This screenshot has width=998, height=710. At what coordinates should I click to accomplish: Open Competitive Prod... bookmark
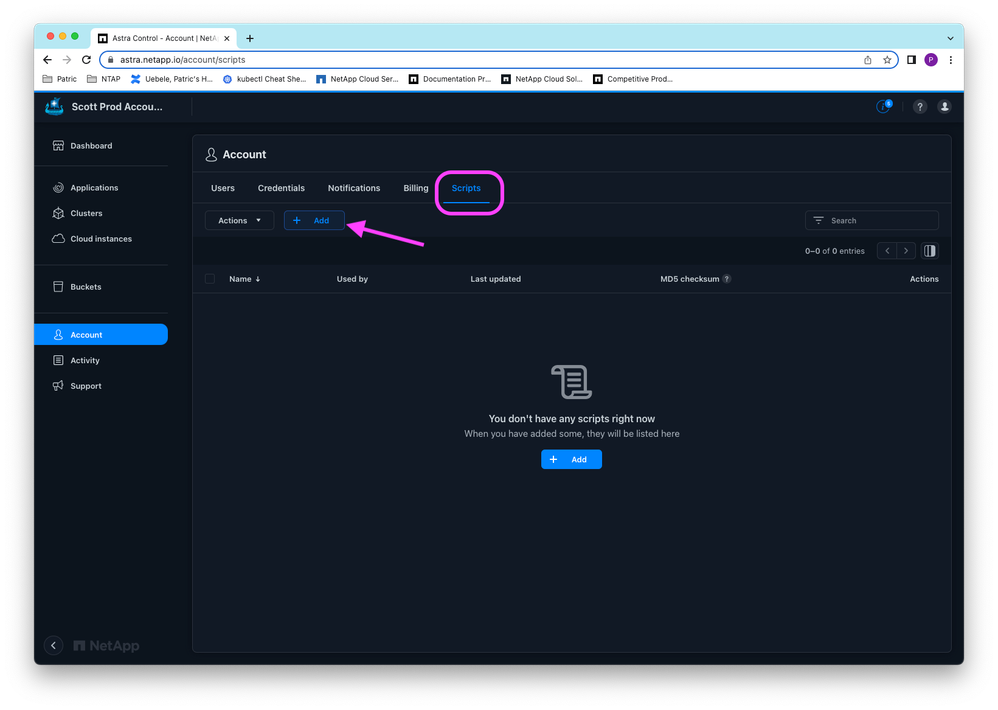point(633,79)
